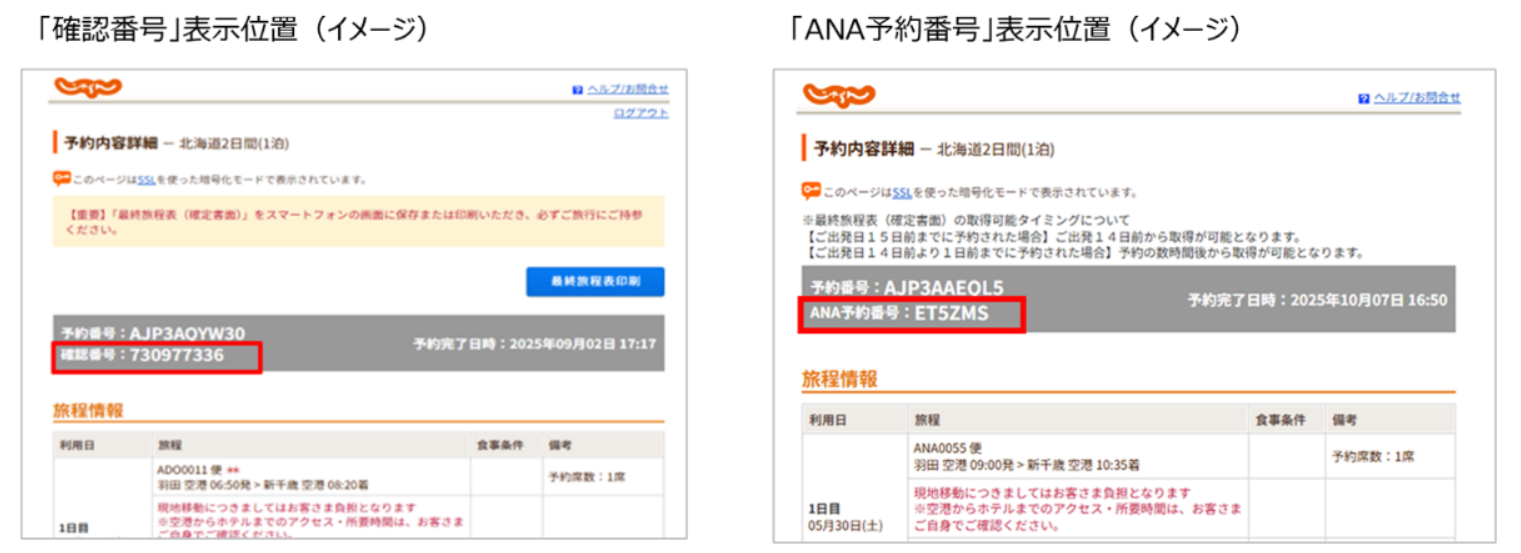Select the 確認番号 730977336 text
This screenshot has width=1521, height=553.
click(143, 355)
